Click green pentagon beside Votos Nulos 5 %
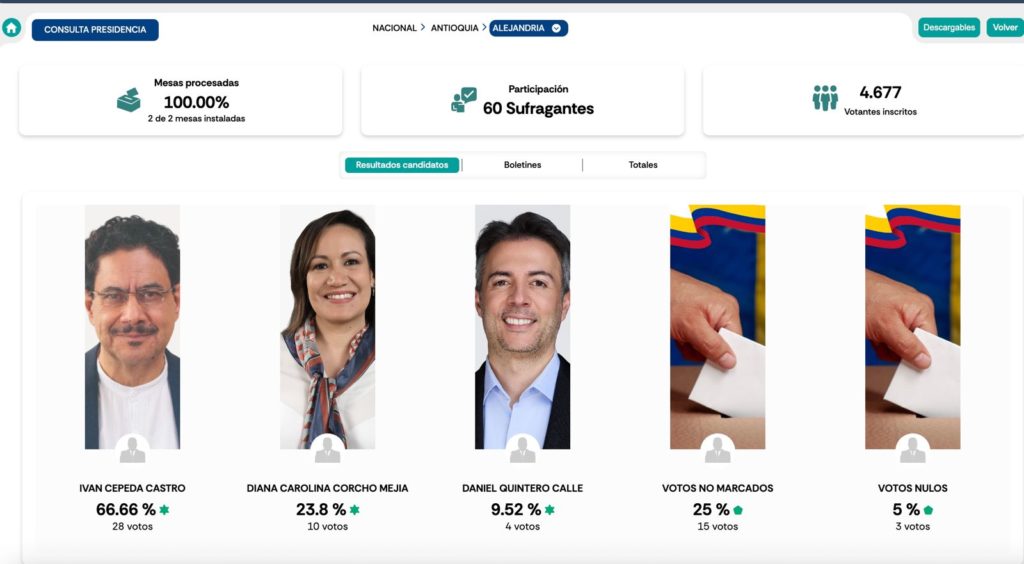 [x=928, y=510]
